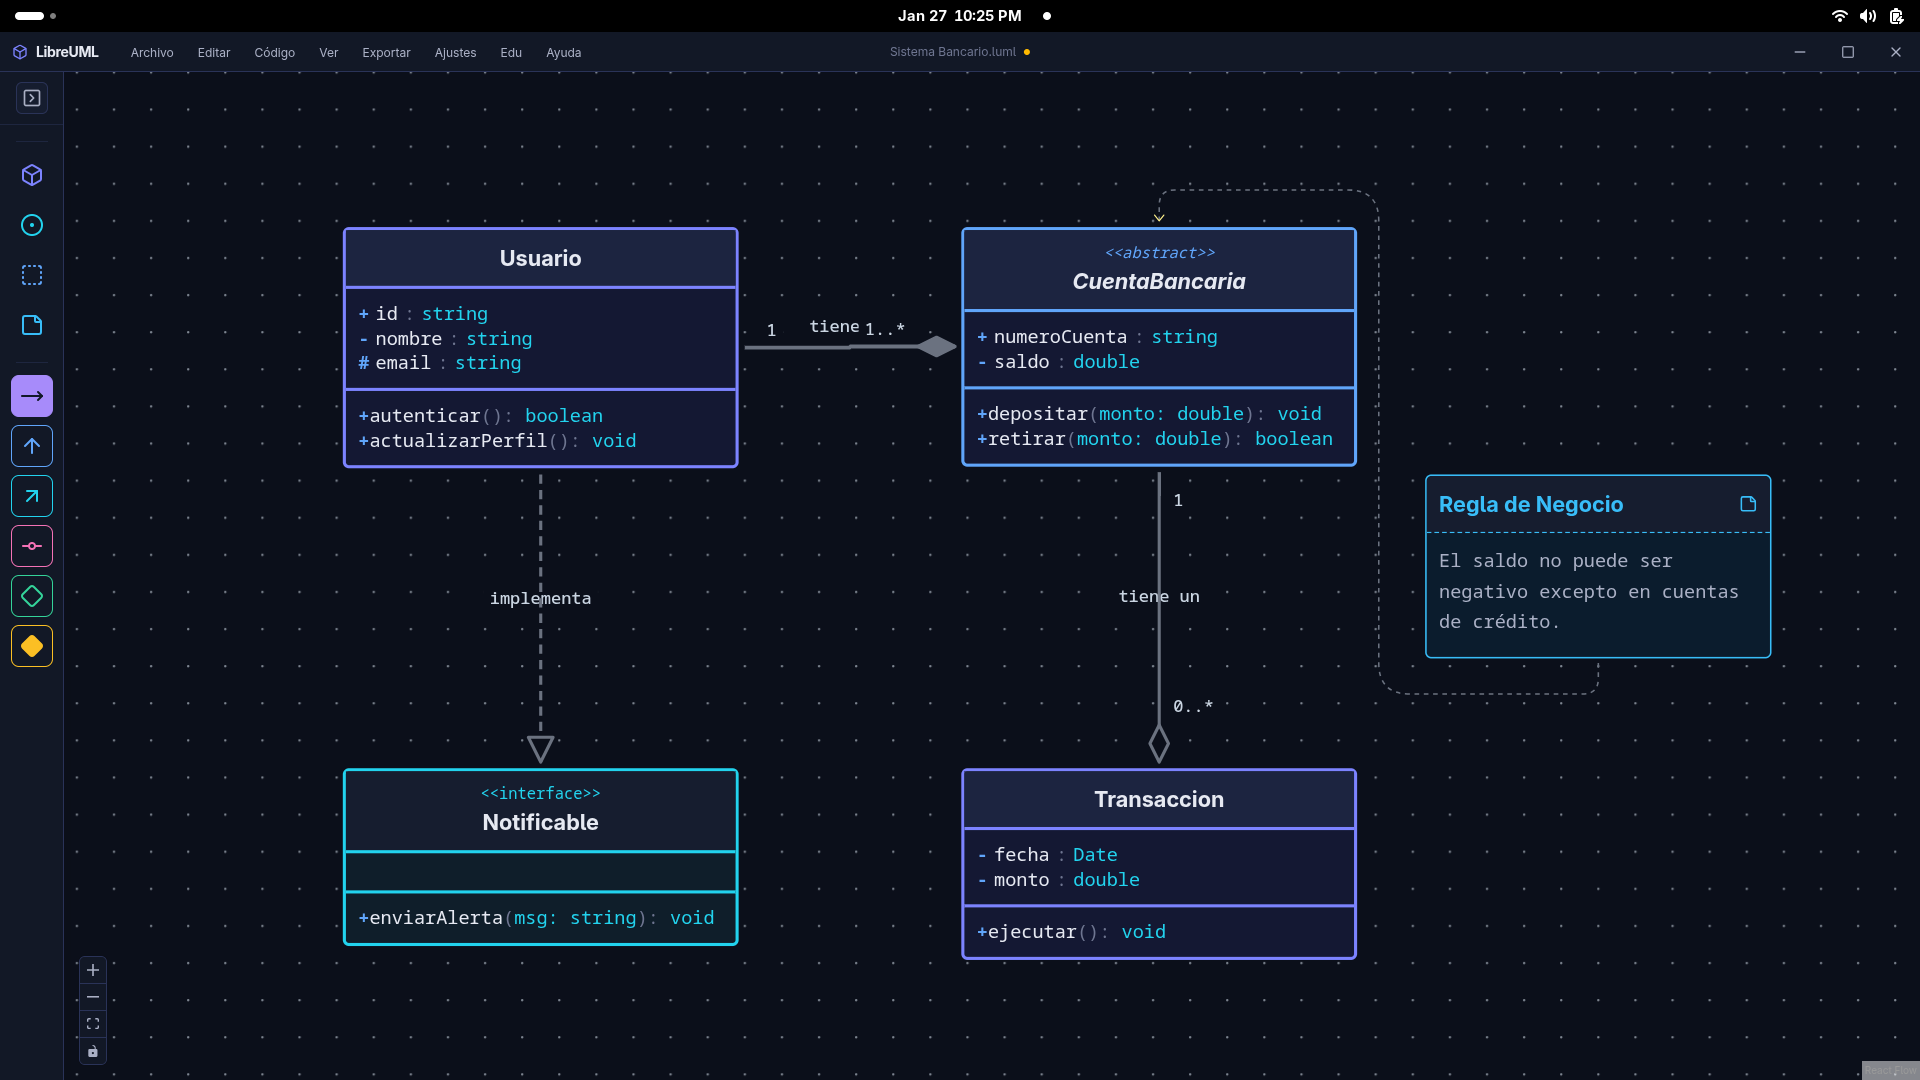Image resolution: width=1920 pixels, height=1080 pixels.
Task: Zoom out with the minus button
Action: (x=93, y=997)
